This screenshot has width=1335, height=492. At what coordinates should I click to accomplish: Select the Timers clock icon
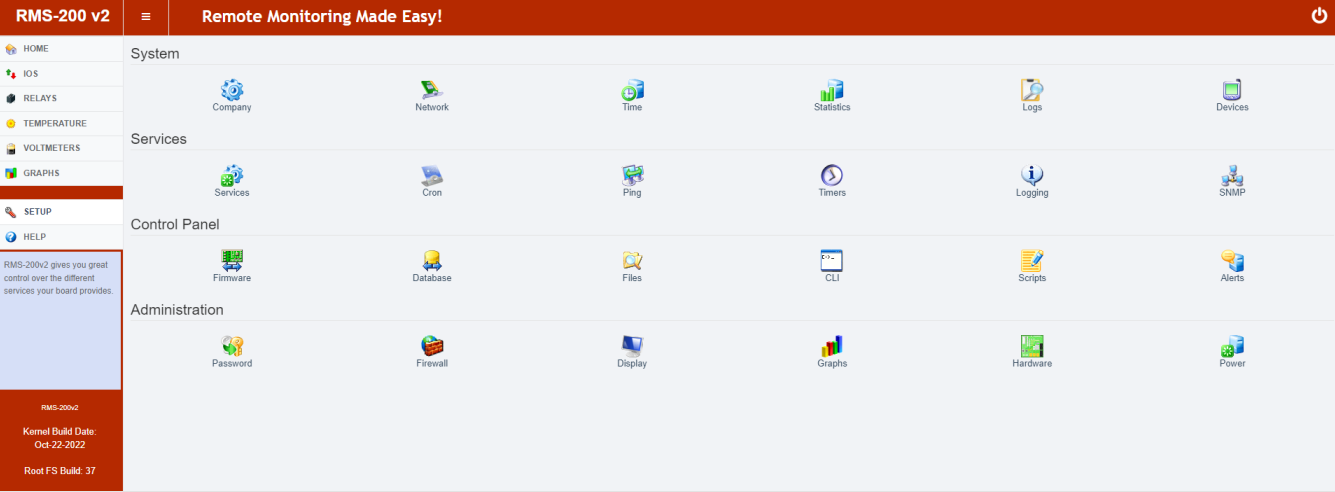point(832,177)
